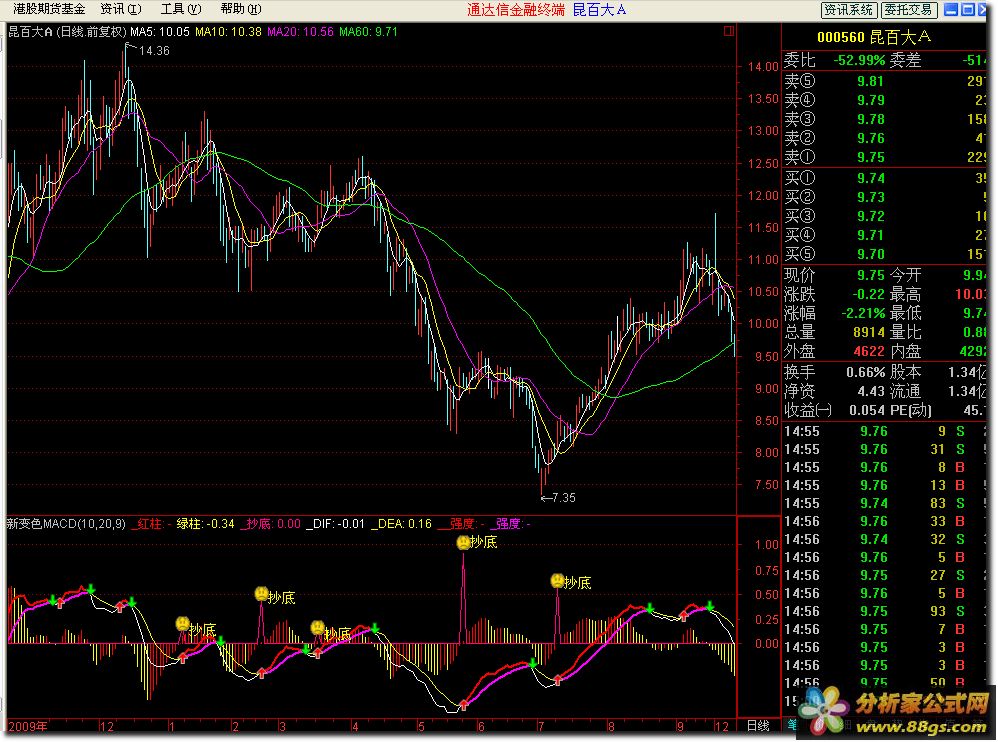This screenshot has height=742, width=998.
Task: Click the 净资 4.43 value
Action: click(x=871, y=391)
